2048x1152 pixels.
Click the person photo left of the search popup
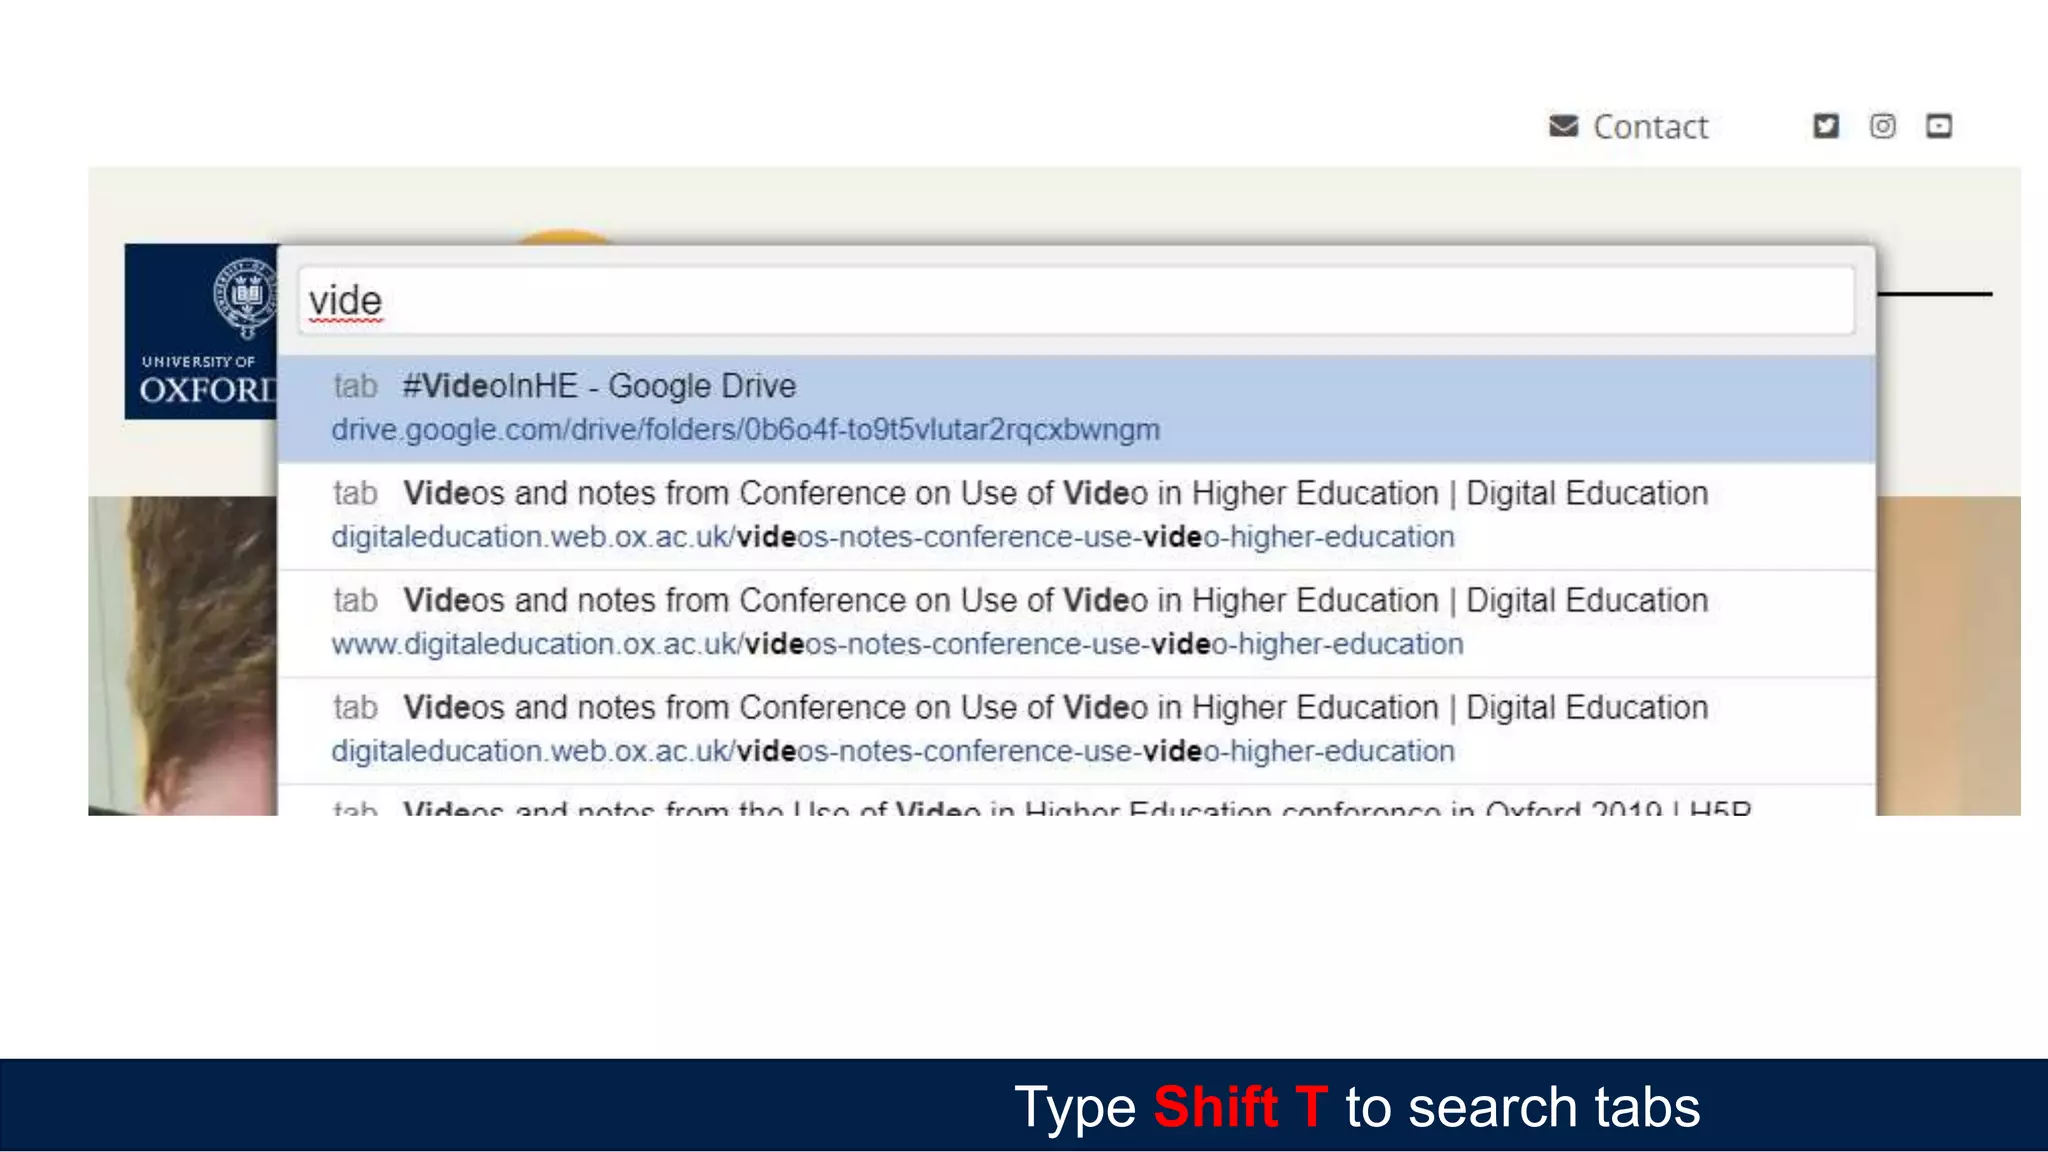coord(182,655)
